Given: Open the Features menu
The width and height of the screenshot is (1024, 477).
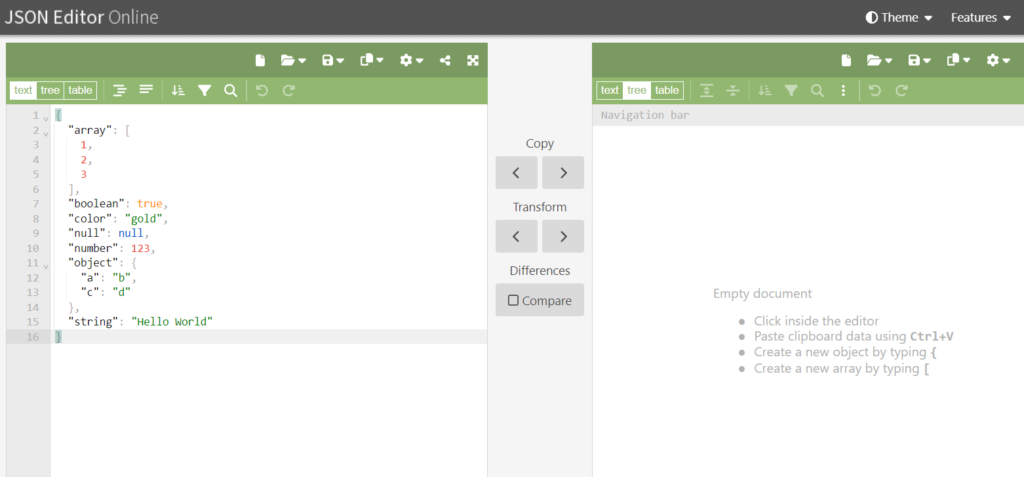Looking at the screenshot, I should [x=980, y=17].
